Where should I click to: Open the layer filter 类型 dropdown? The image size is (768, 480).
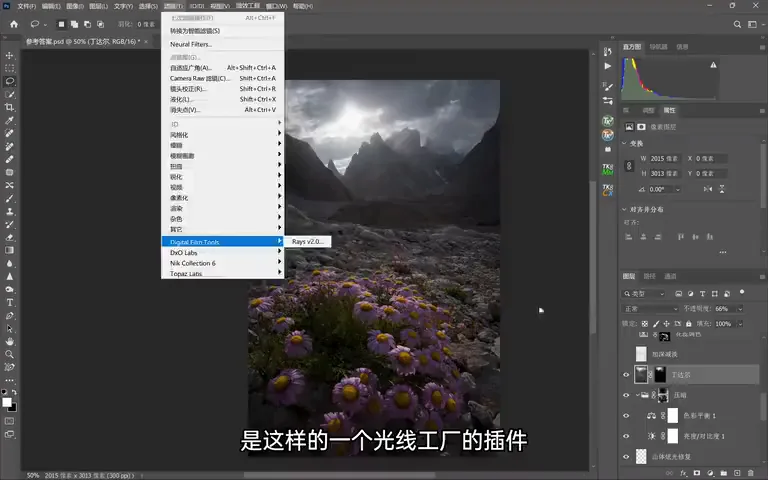[644, 294]
